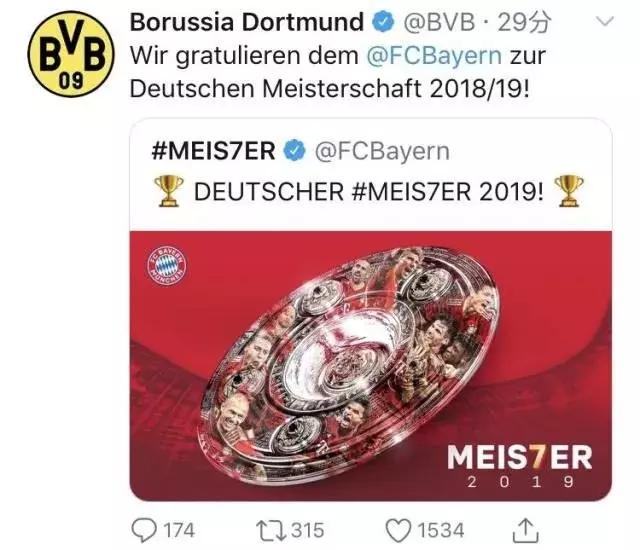Open Borussia Dortmund BVB avatar logo

pyautogui.click(x=71, y=53)
